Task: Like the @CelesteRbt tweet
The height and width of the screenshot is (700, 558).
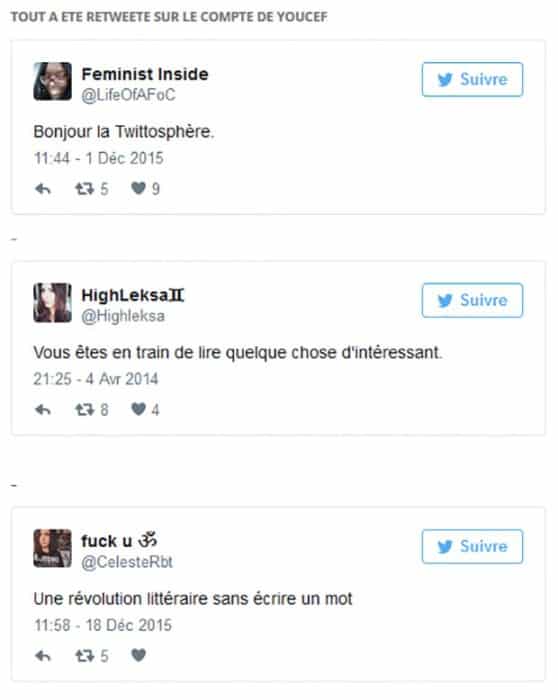Action: [x=138, y=655]
